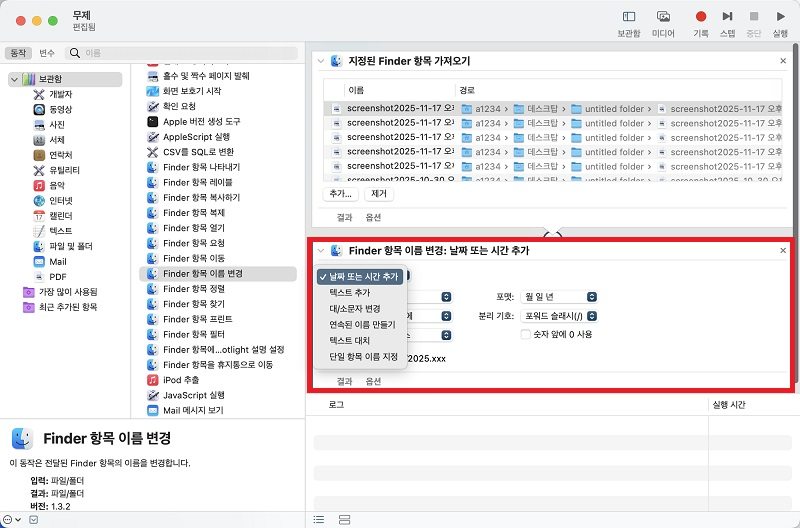Image resolution: width=800 pixels, height=528 pixels.
Task: Open 결과 in the get Finder items action
Action: pyautogui.click(x=344, y=218)
